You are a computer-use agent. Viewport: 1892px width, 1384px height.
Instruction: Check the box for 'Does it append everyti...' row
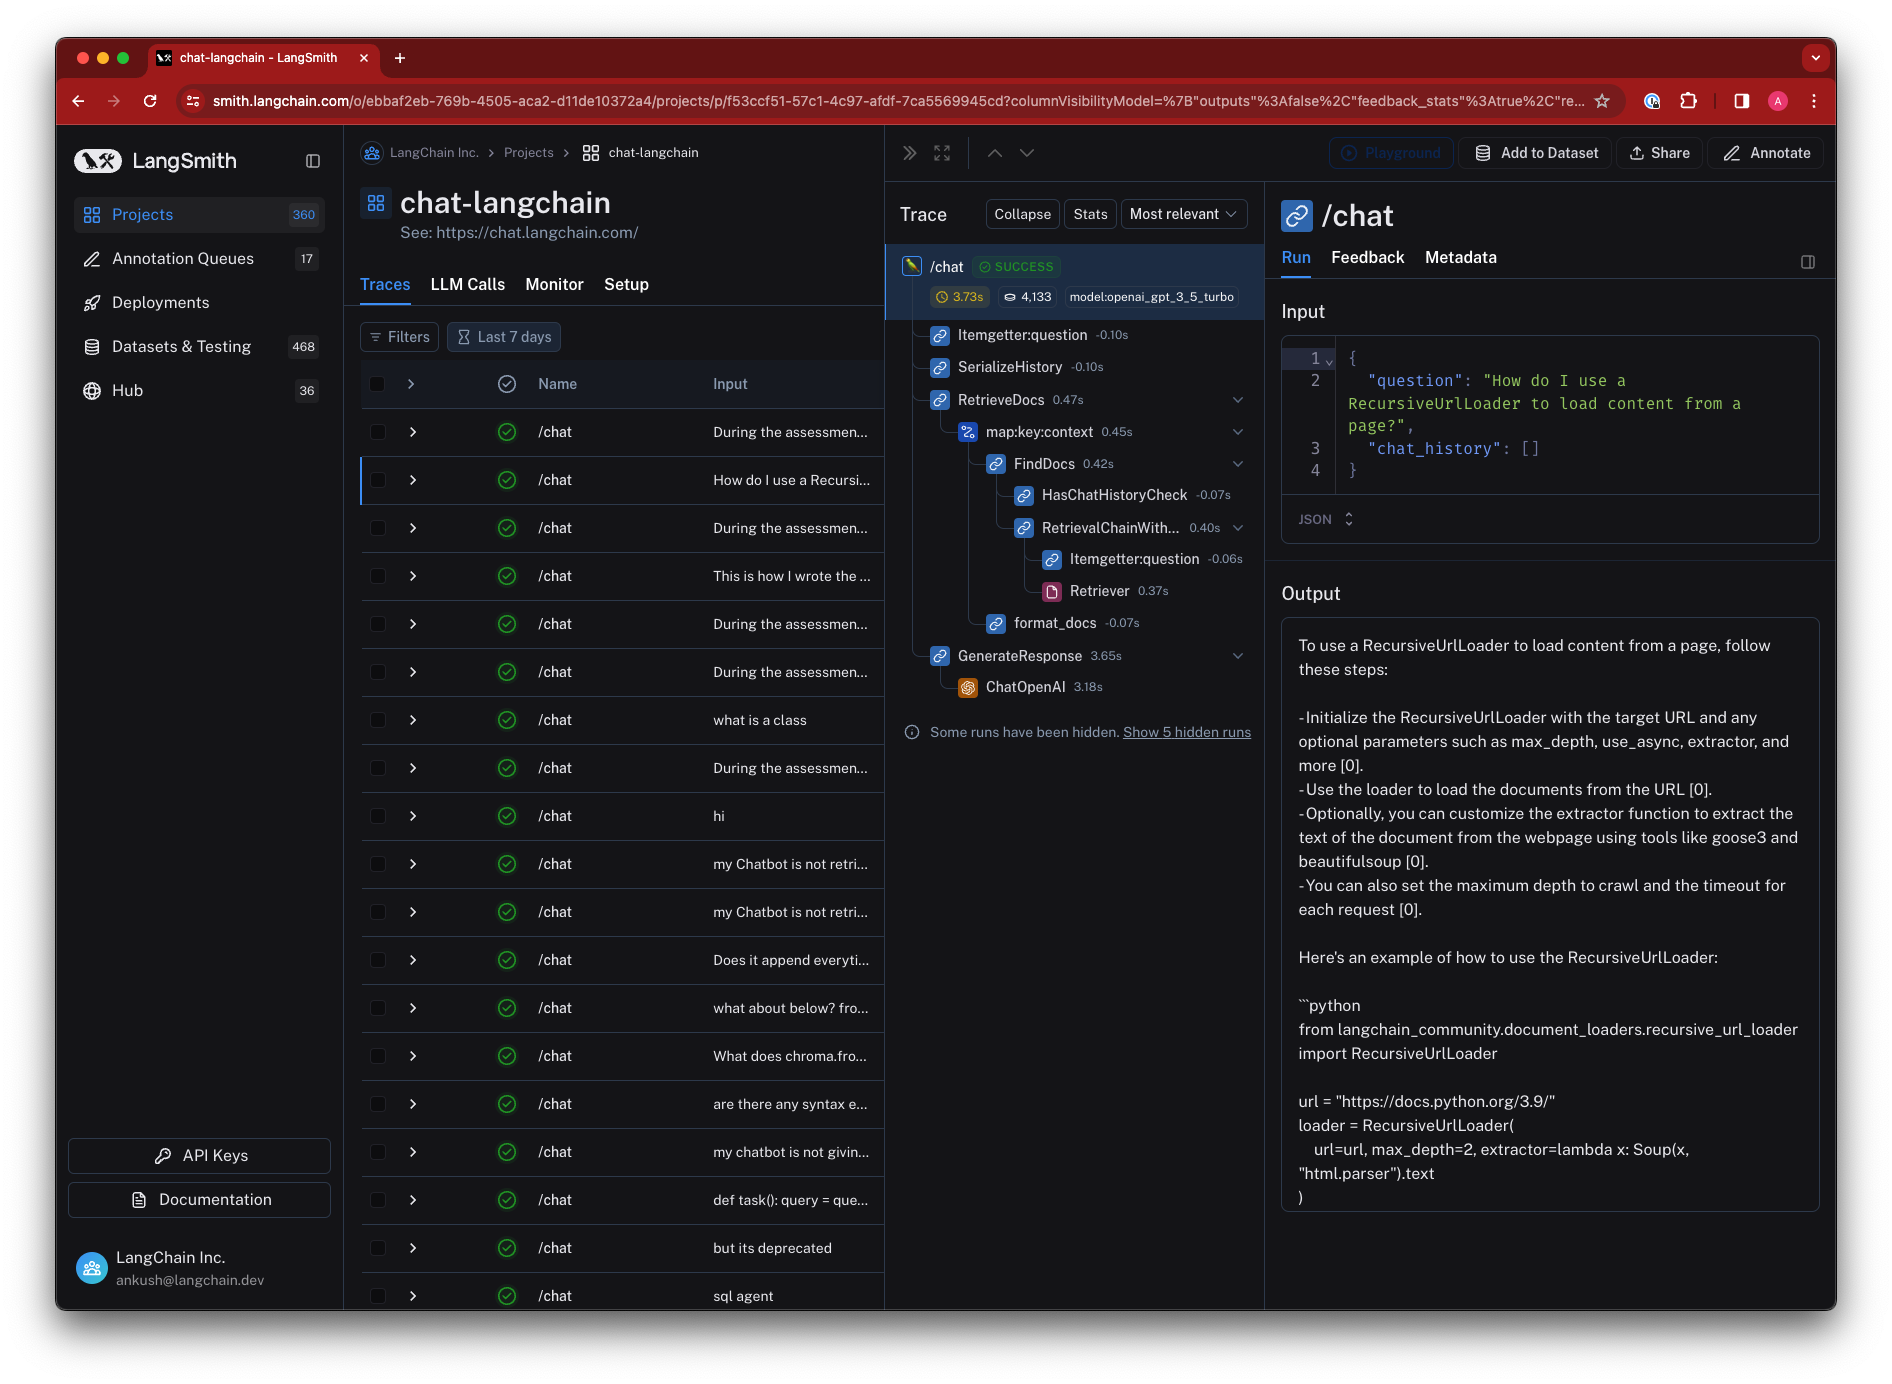click(x=378, y=960)
